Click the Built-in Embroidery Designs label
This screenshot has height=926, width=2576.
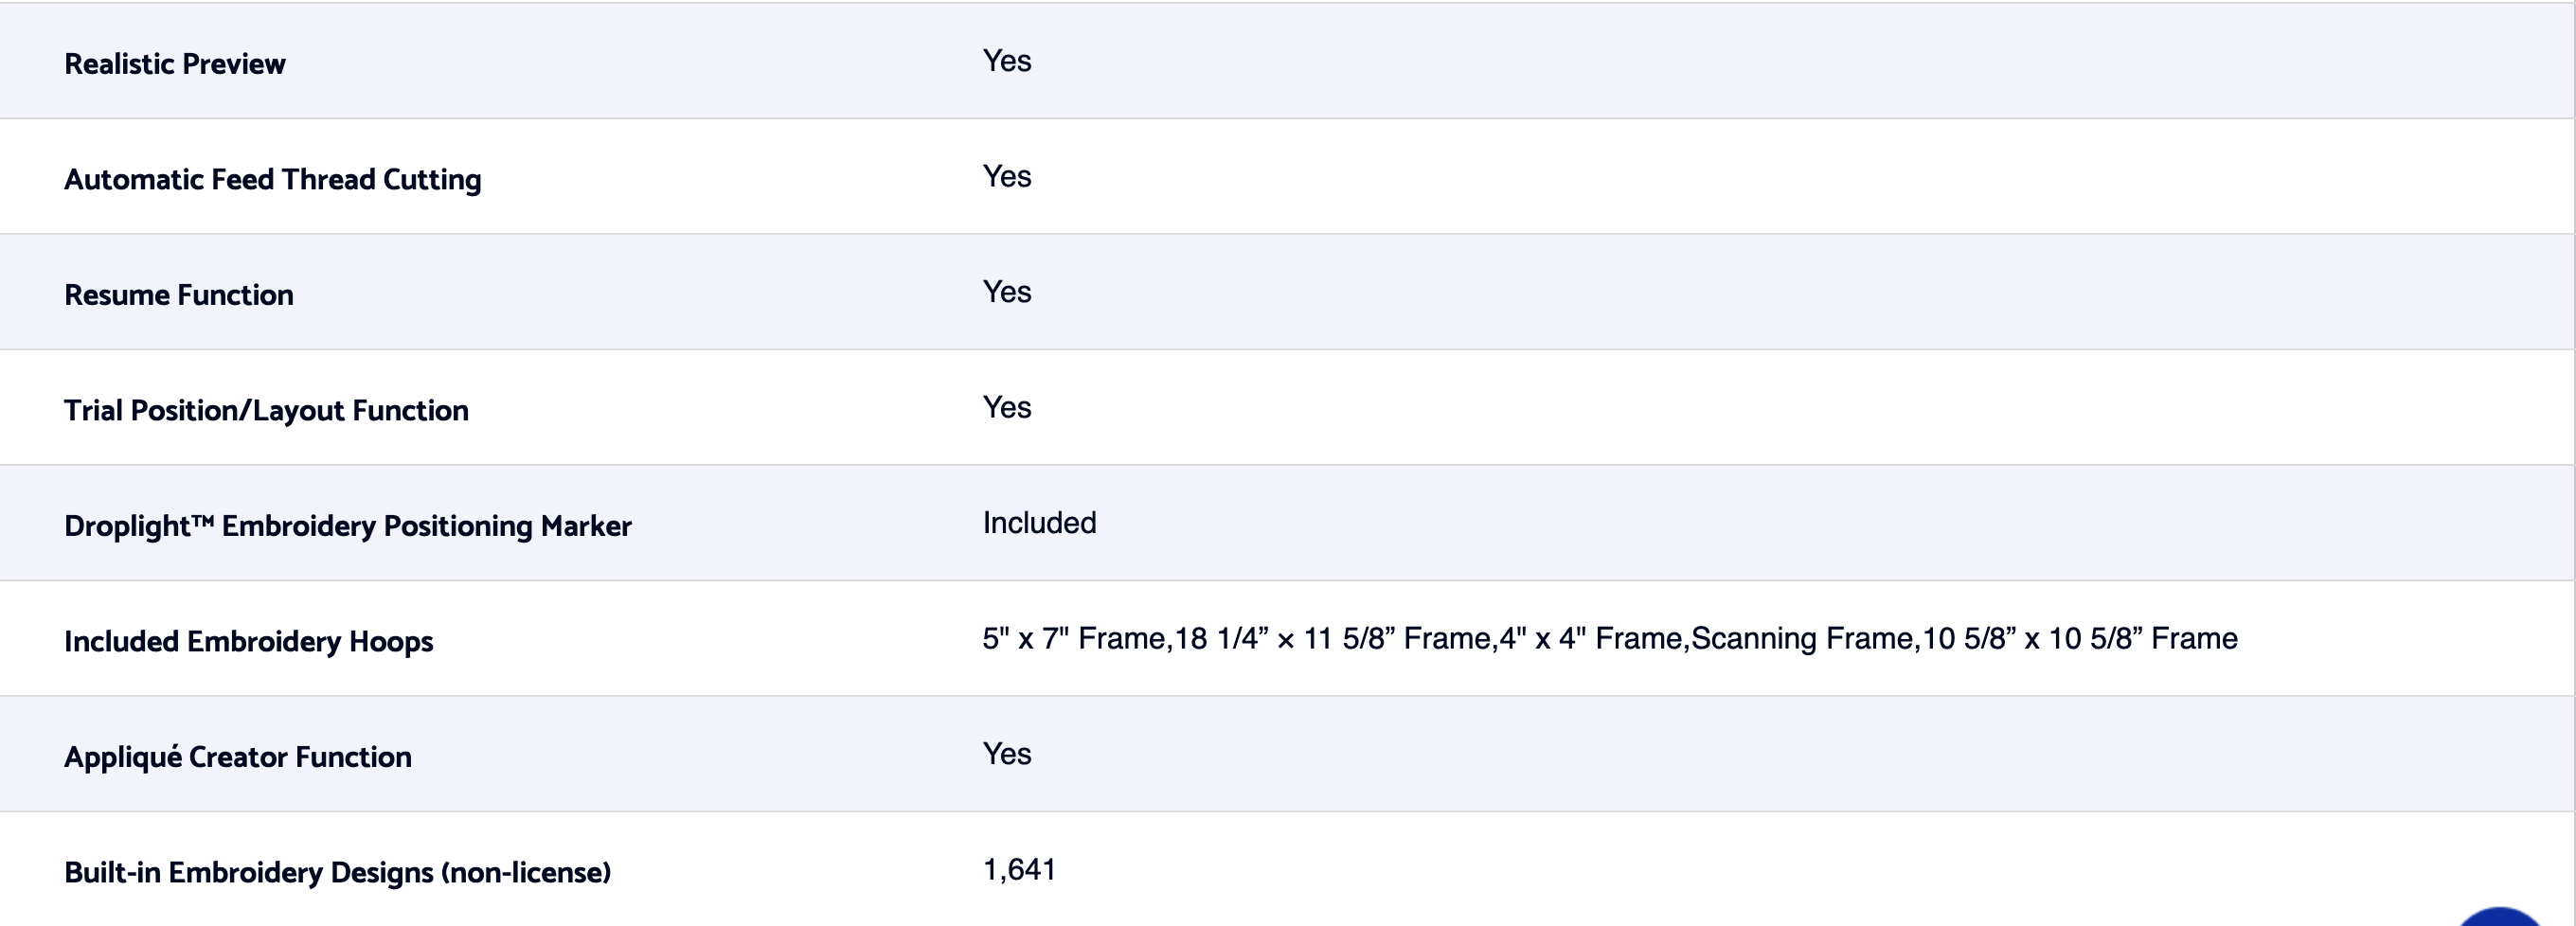click(337, 873)
